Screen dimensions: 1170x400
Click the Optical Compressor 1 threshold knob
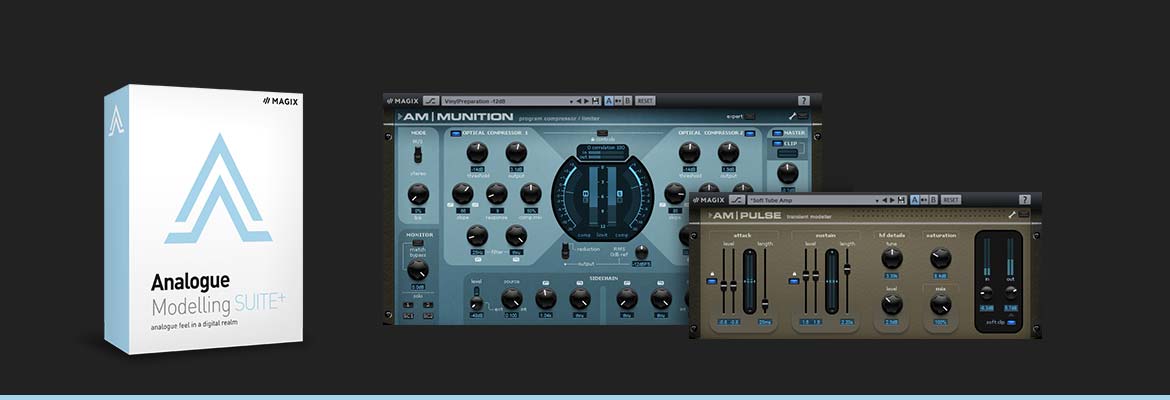pyautogui.click(x=478, y=152)
